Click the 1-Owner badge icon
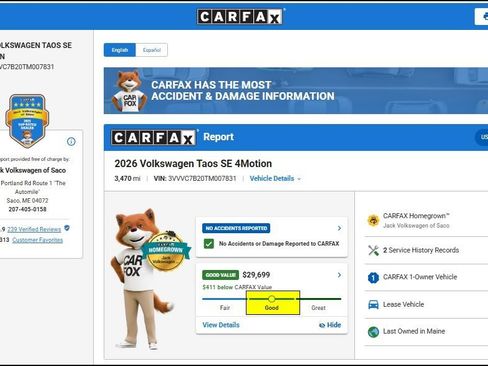 pyautogui.click(x=373, y=277)
